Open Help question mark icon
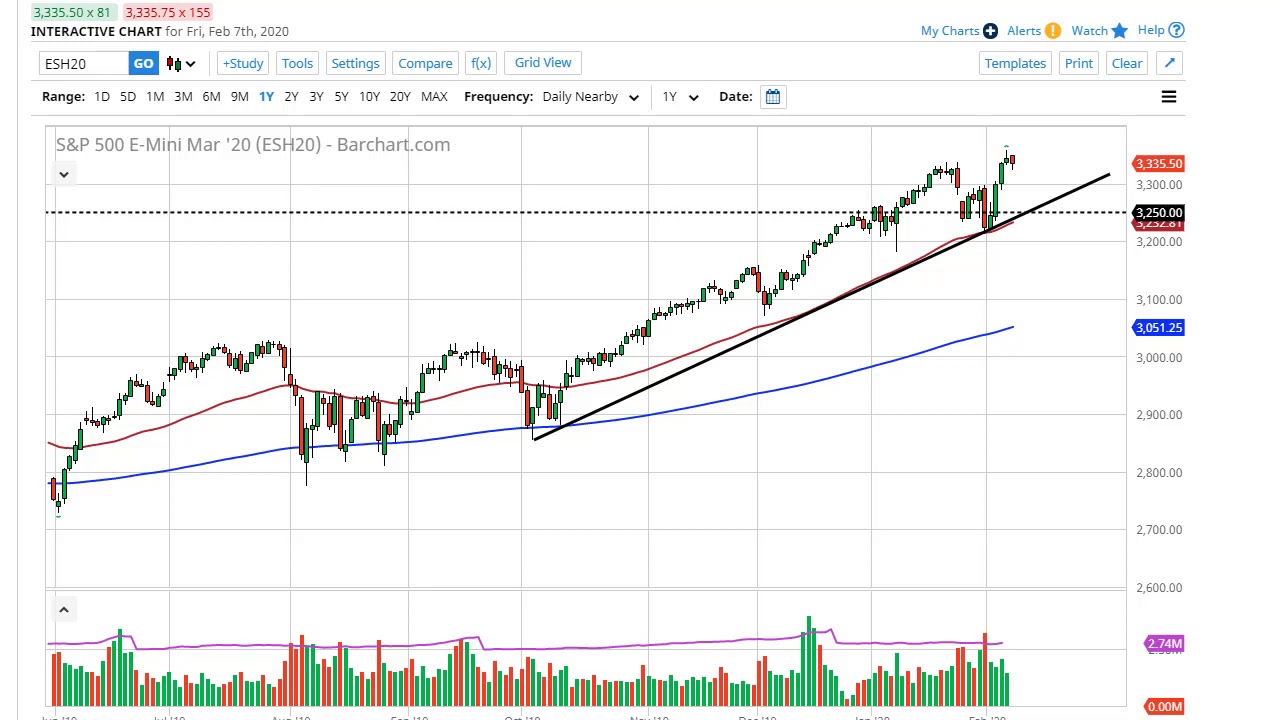The height and width of the screenshot is (720, 1280). coord(1177,30)
